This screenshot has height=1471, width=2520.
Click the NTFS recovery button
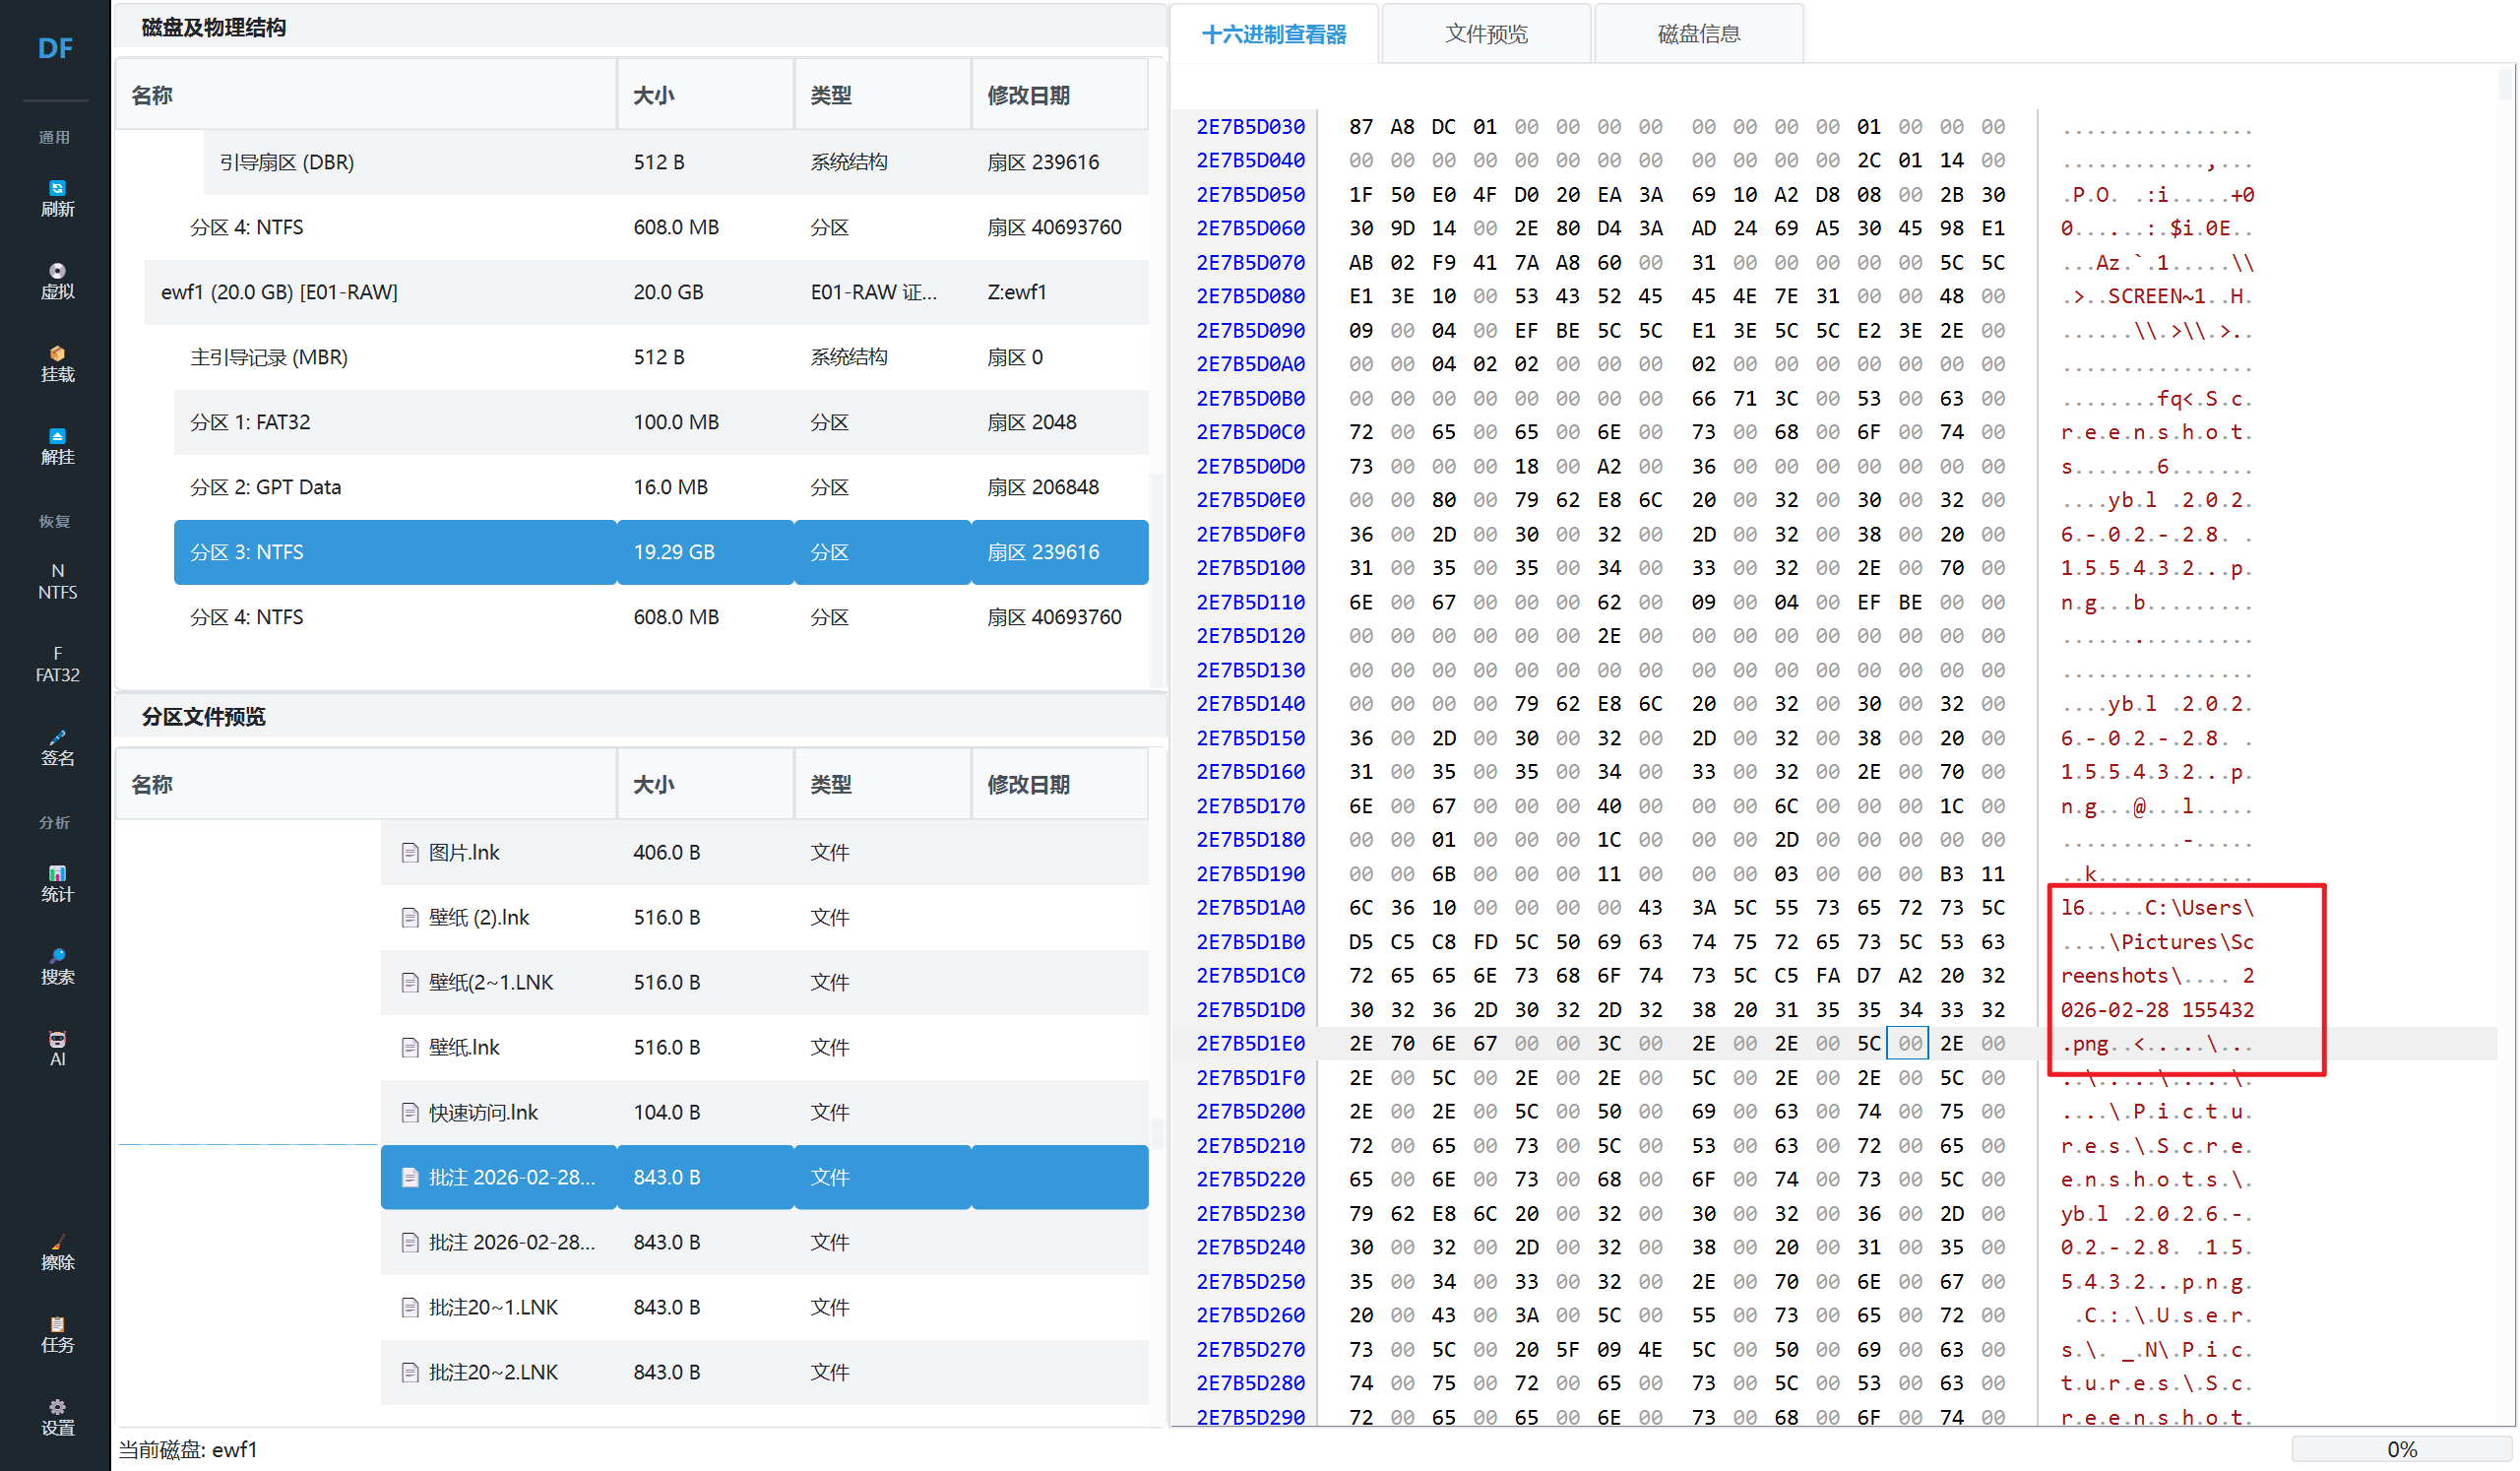tap(57, 581)
